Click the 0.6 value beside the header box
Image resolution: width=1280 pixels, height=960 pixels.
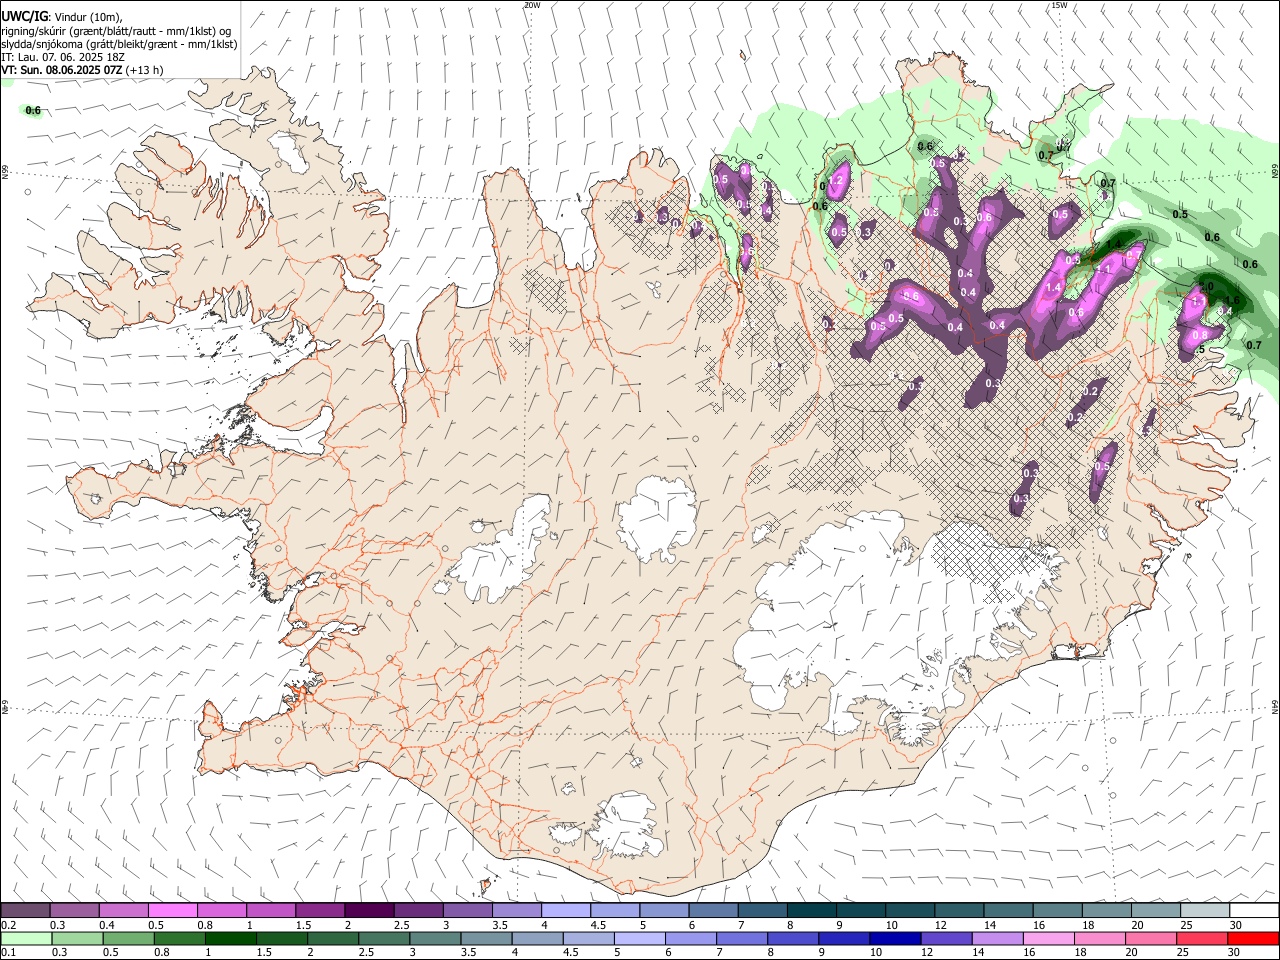point(33,110)
